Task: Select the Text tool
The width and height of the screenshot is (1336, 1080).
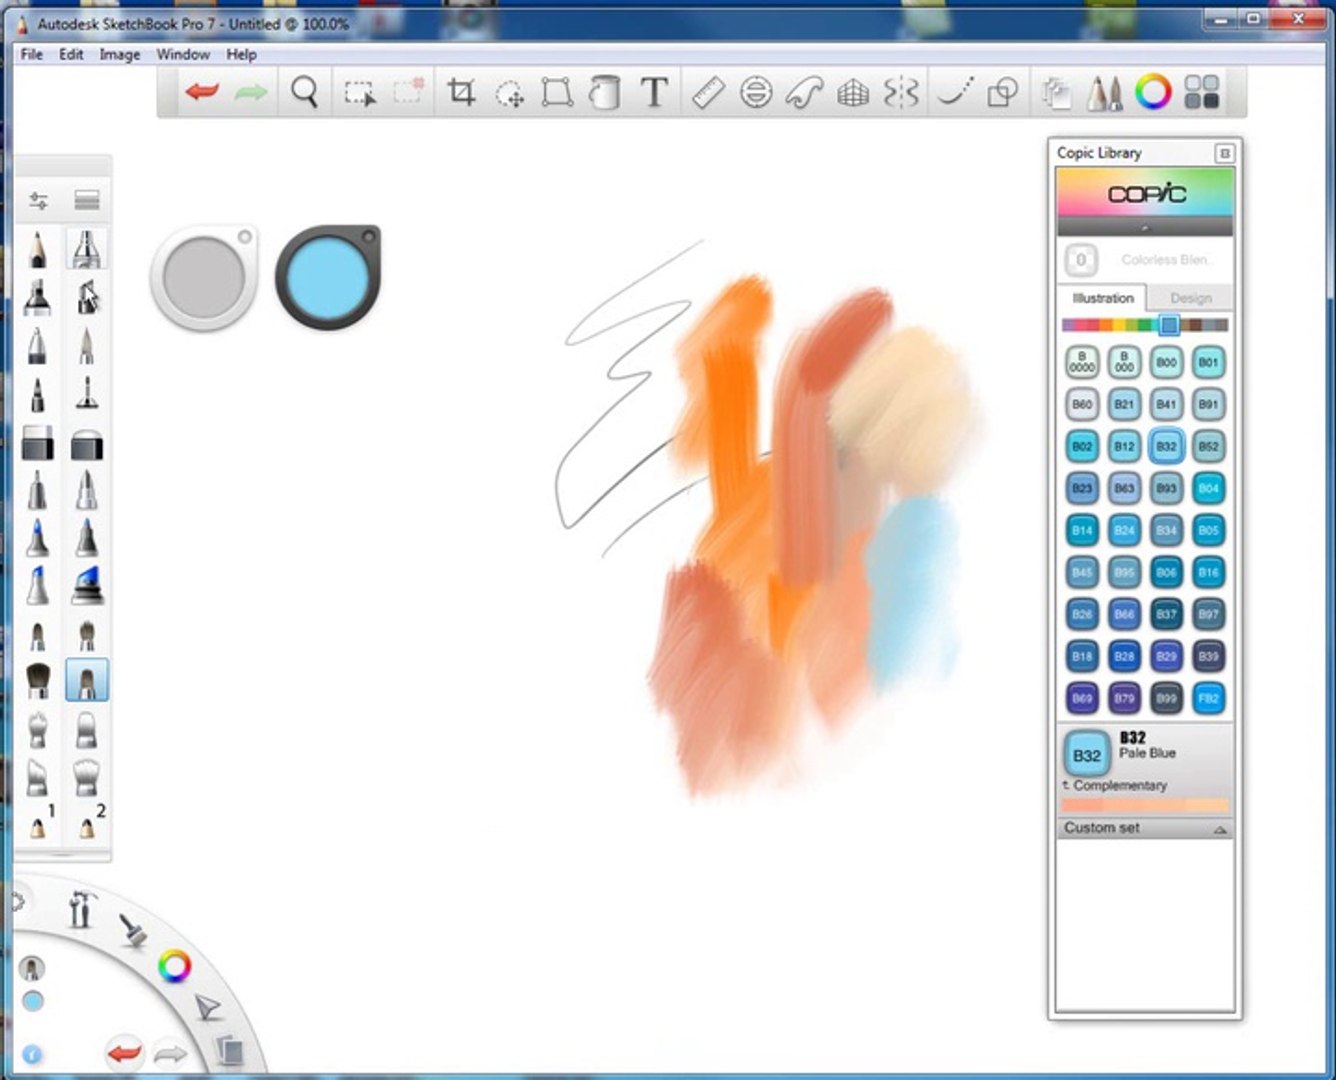Action: coord(654,93)
